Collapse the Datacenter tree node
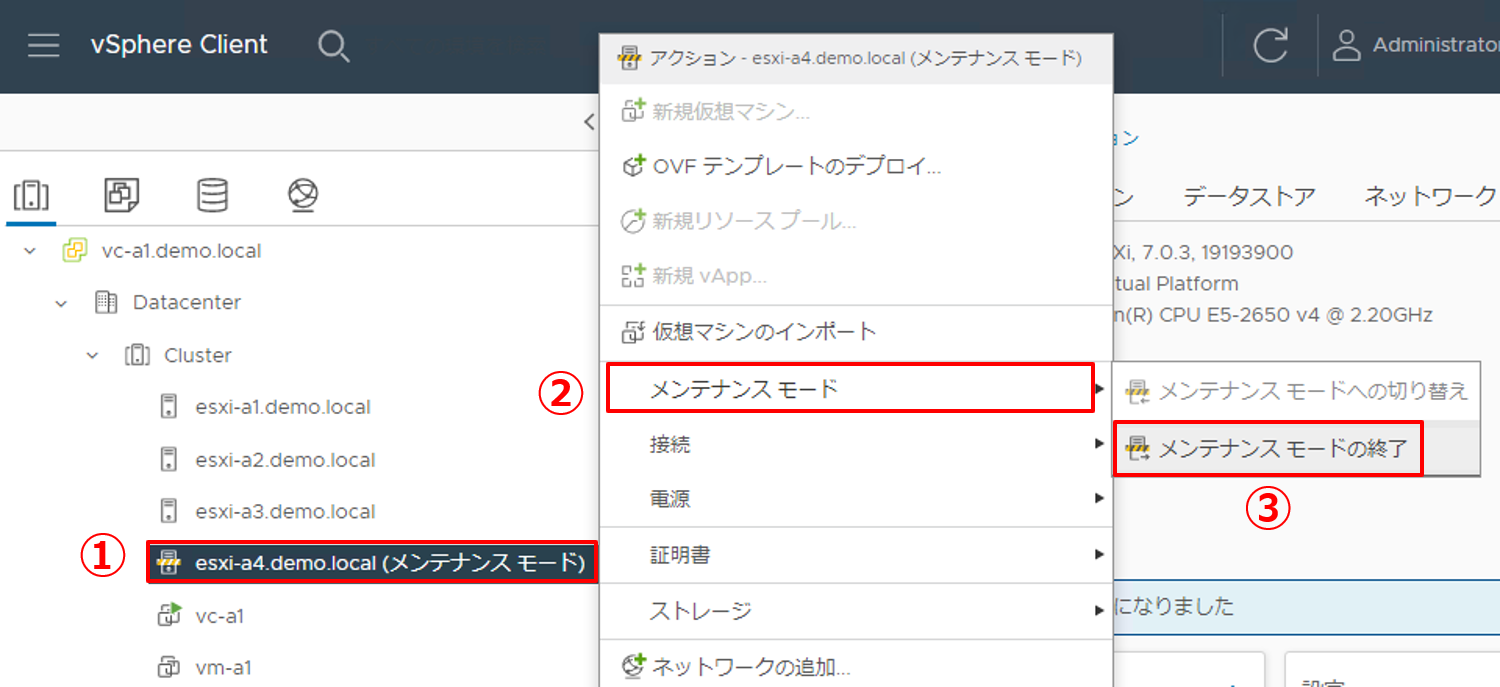 (61, 302)
